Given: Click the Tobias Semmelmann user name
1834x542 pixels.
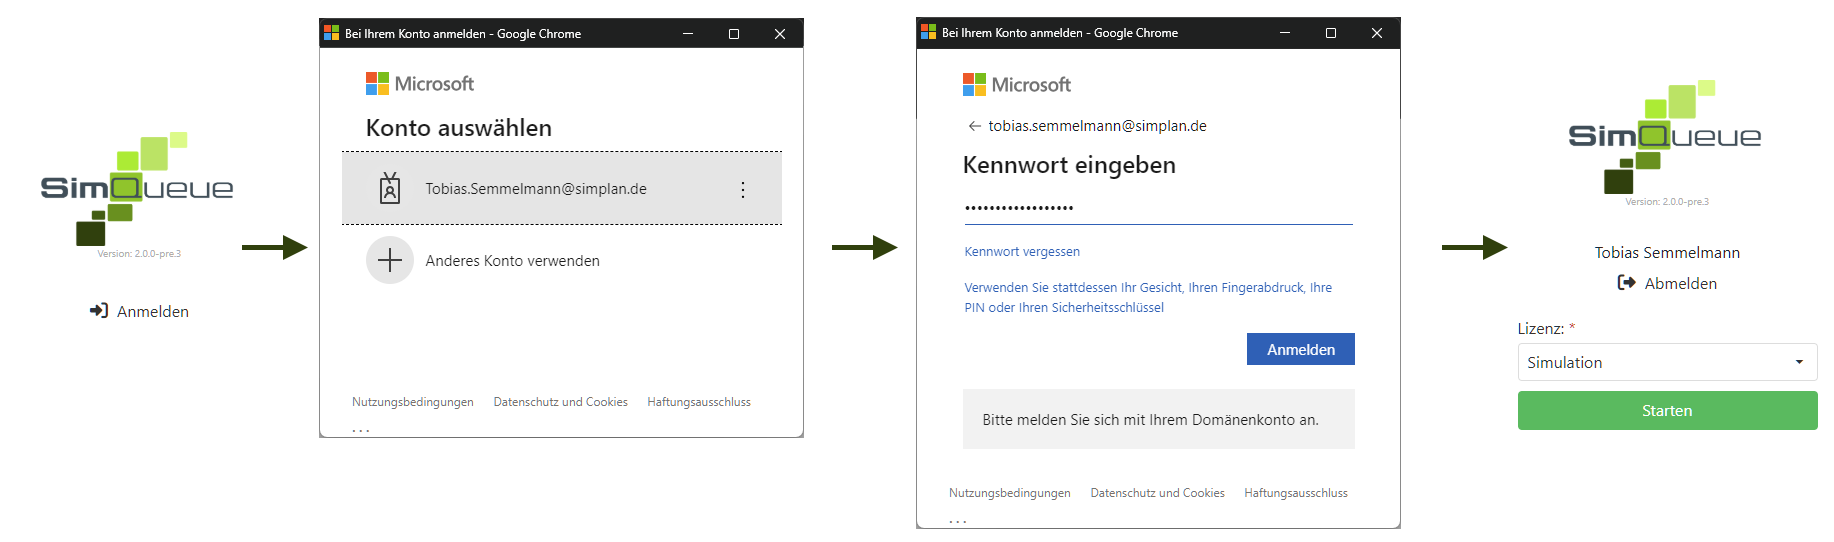Looking at the screenshot, I should coord(1667,253).
